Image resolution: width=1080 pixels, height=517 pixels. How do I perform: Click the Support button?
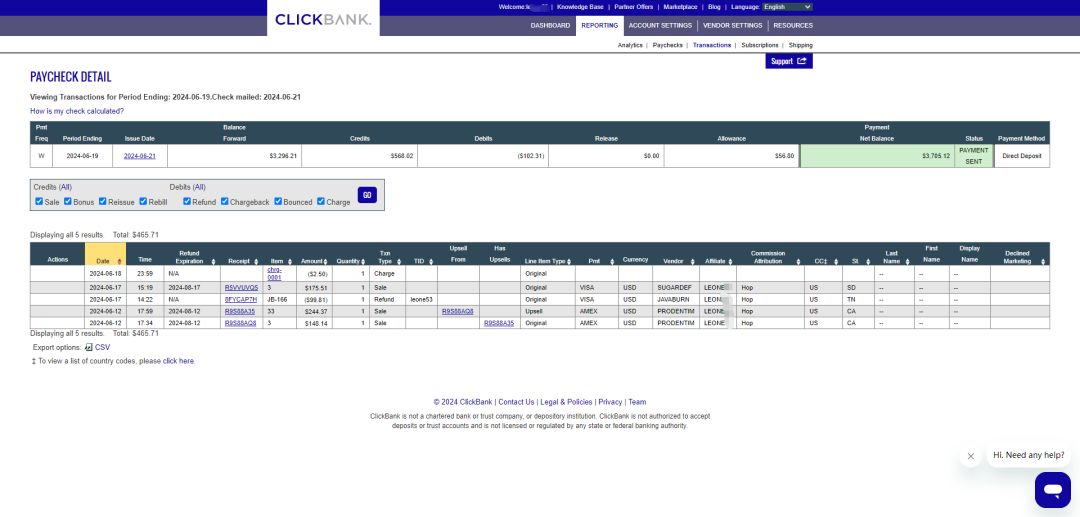point(789,61)
